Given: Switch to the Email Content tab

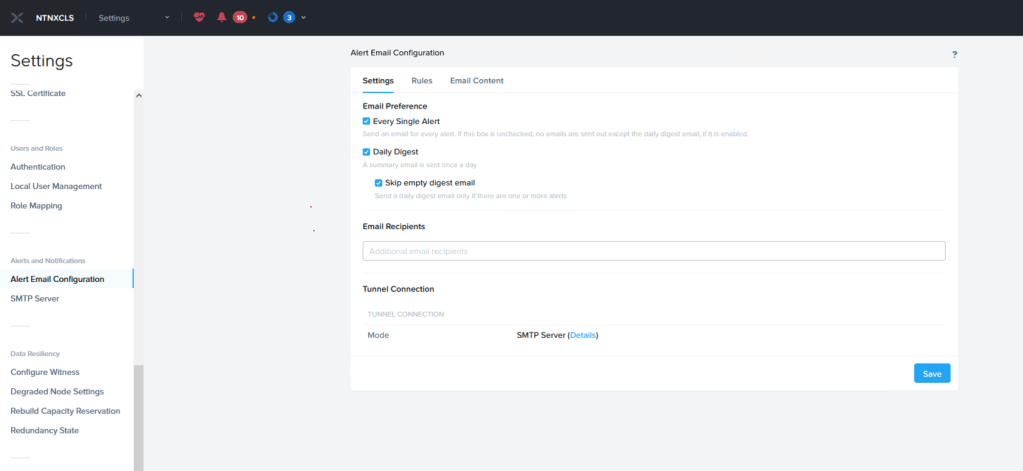Looking at the screenshot, I should click(x=476, y=80).
